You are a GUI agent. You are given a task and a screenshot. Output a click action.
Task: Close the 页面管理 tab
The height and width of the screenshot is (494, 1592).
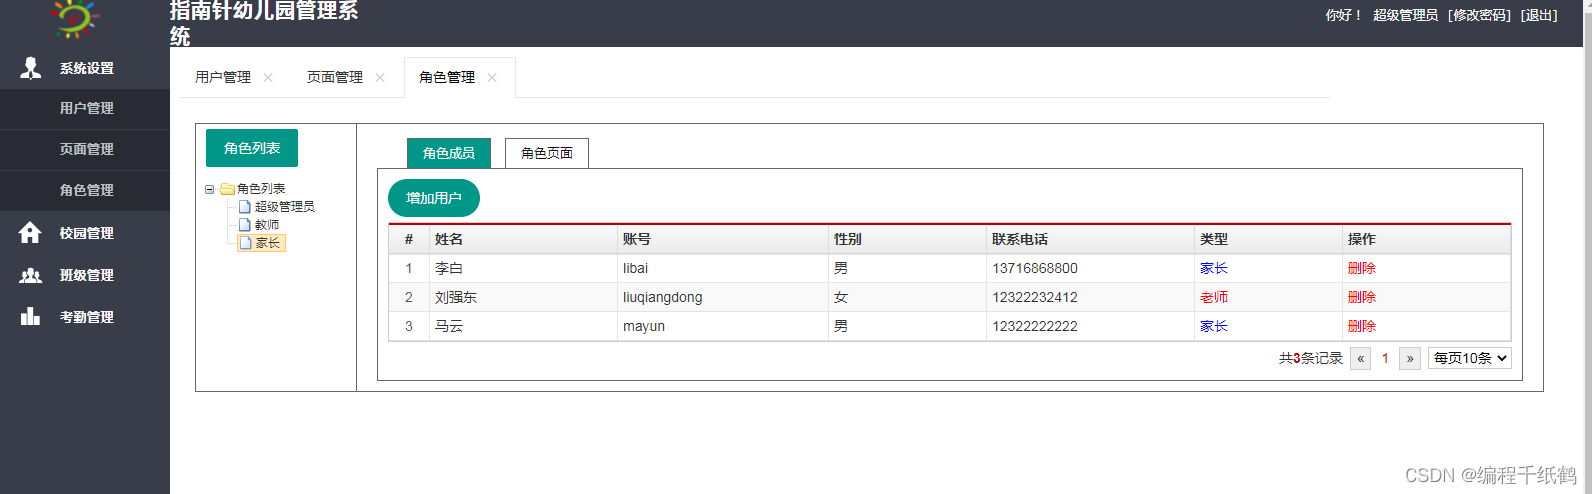(x=380, y=78)
